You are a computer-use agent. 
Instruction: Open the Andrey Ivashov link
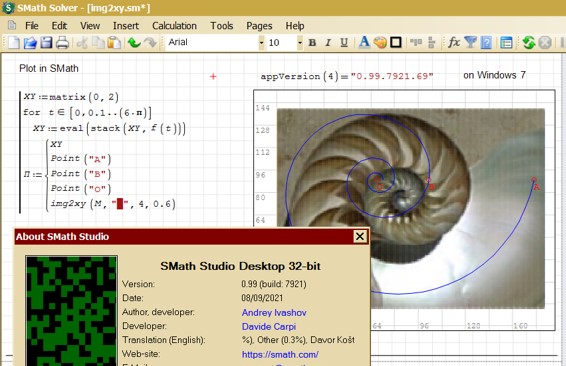(x=274, y=312)
